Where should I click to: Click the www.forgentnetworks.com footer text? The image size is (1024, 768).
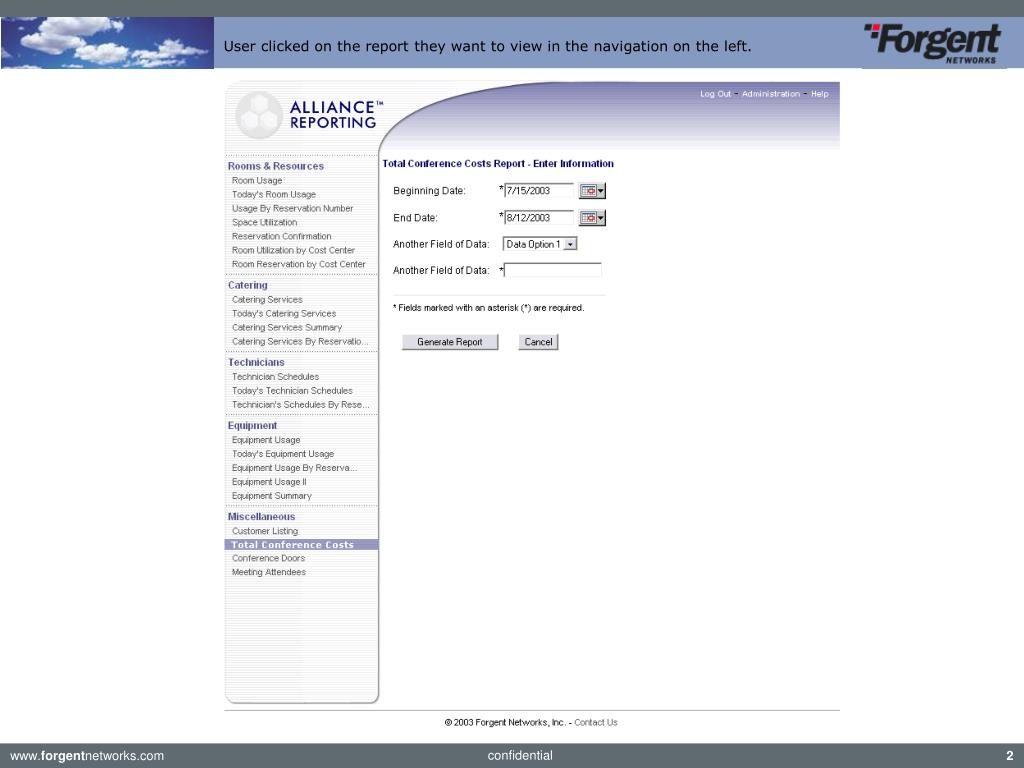[88, 756]
